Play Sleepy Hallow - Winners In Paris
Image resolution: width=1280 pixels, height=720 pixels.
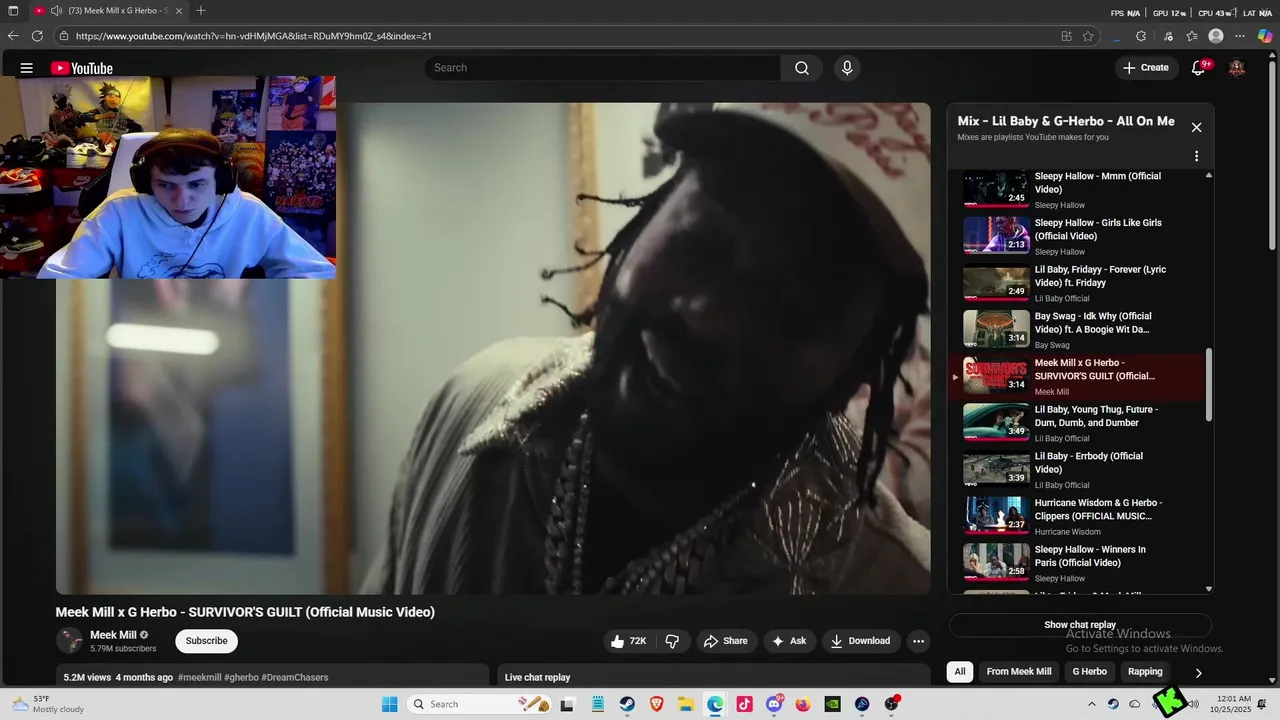(1075, 563)
